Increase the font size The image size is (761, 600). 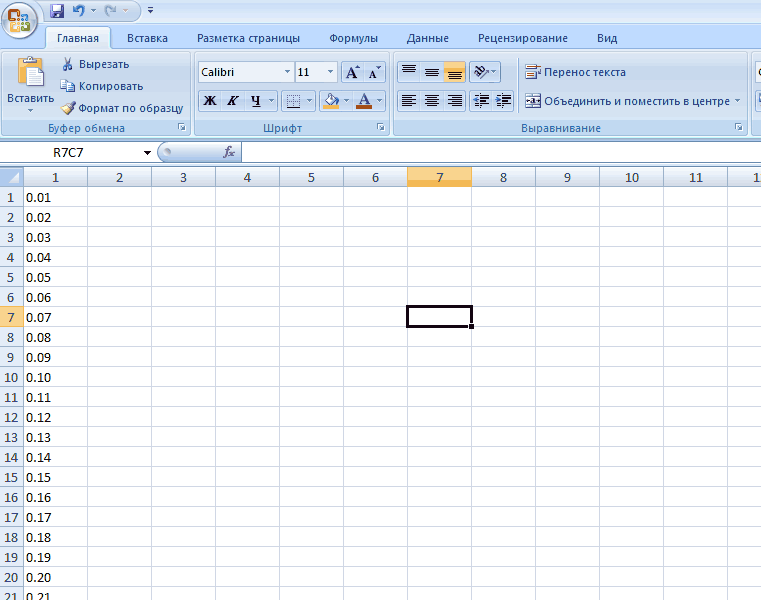[x=352, y=72]
